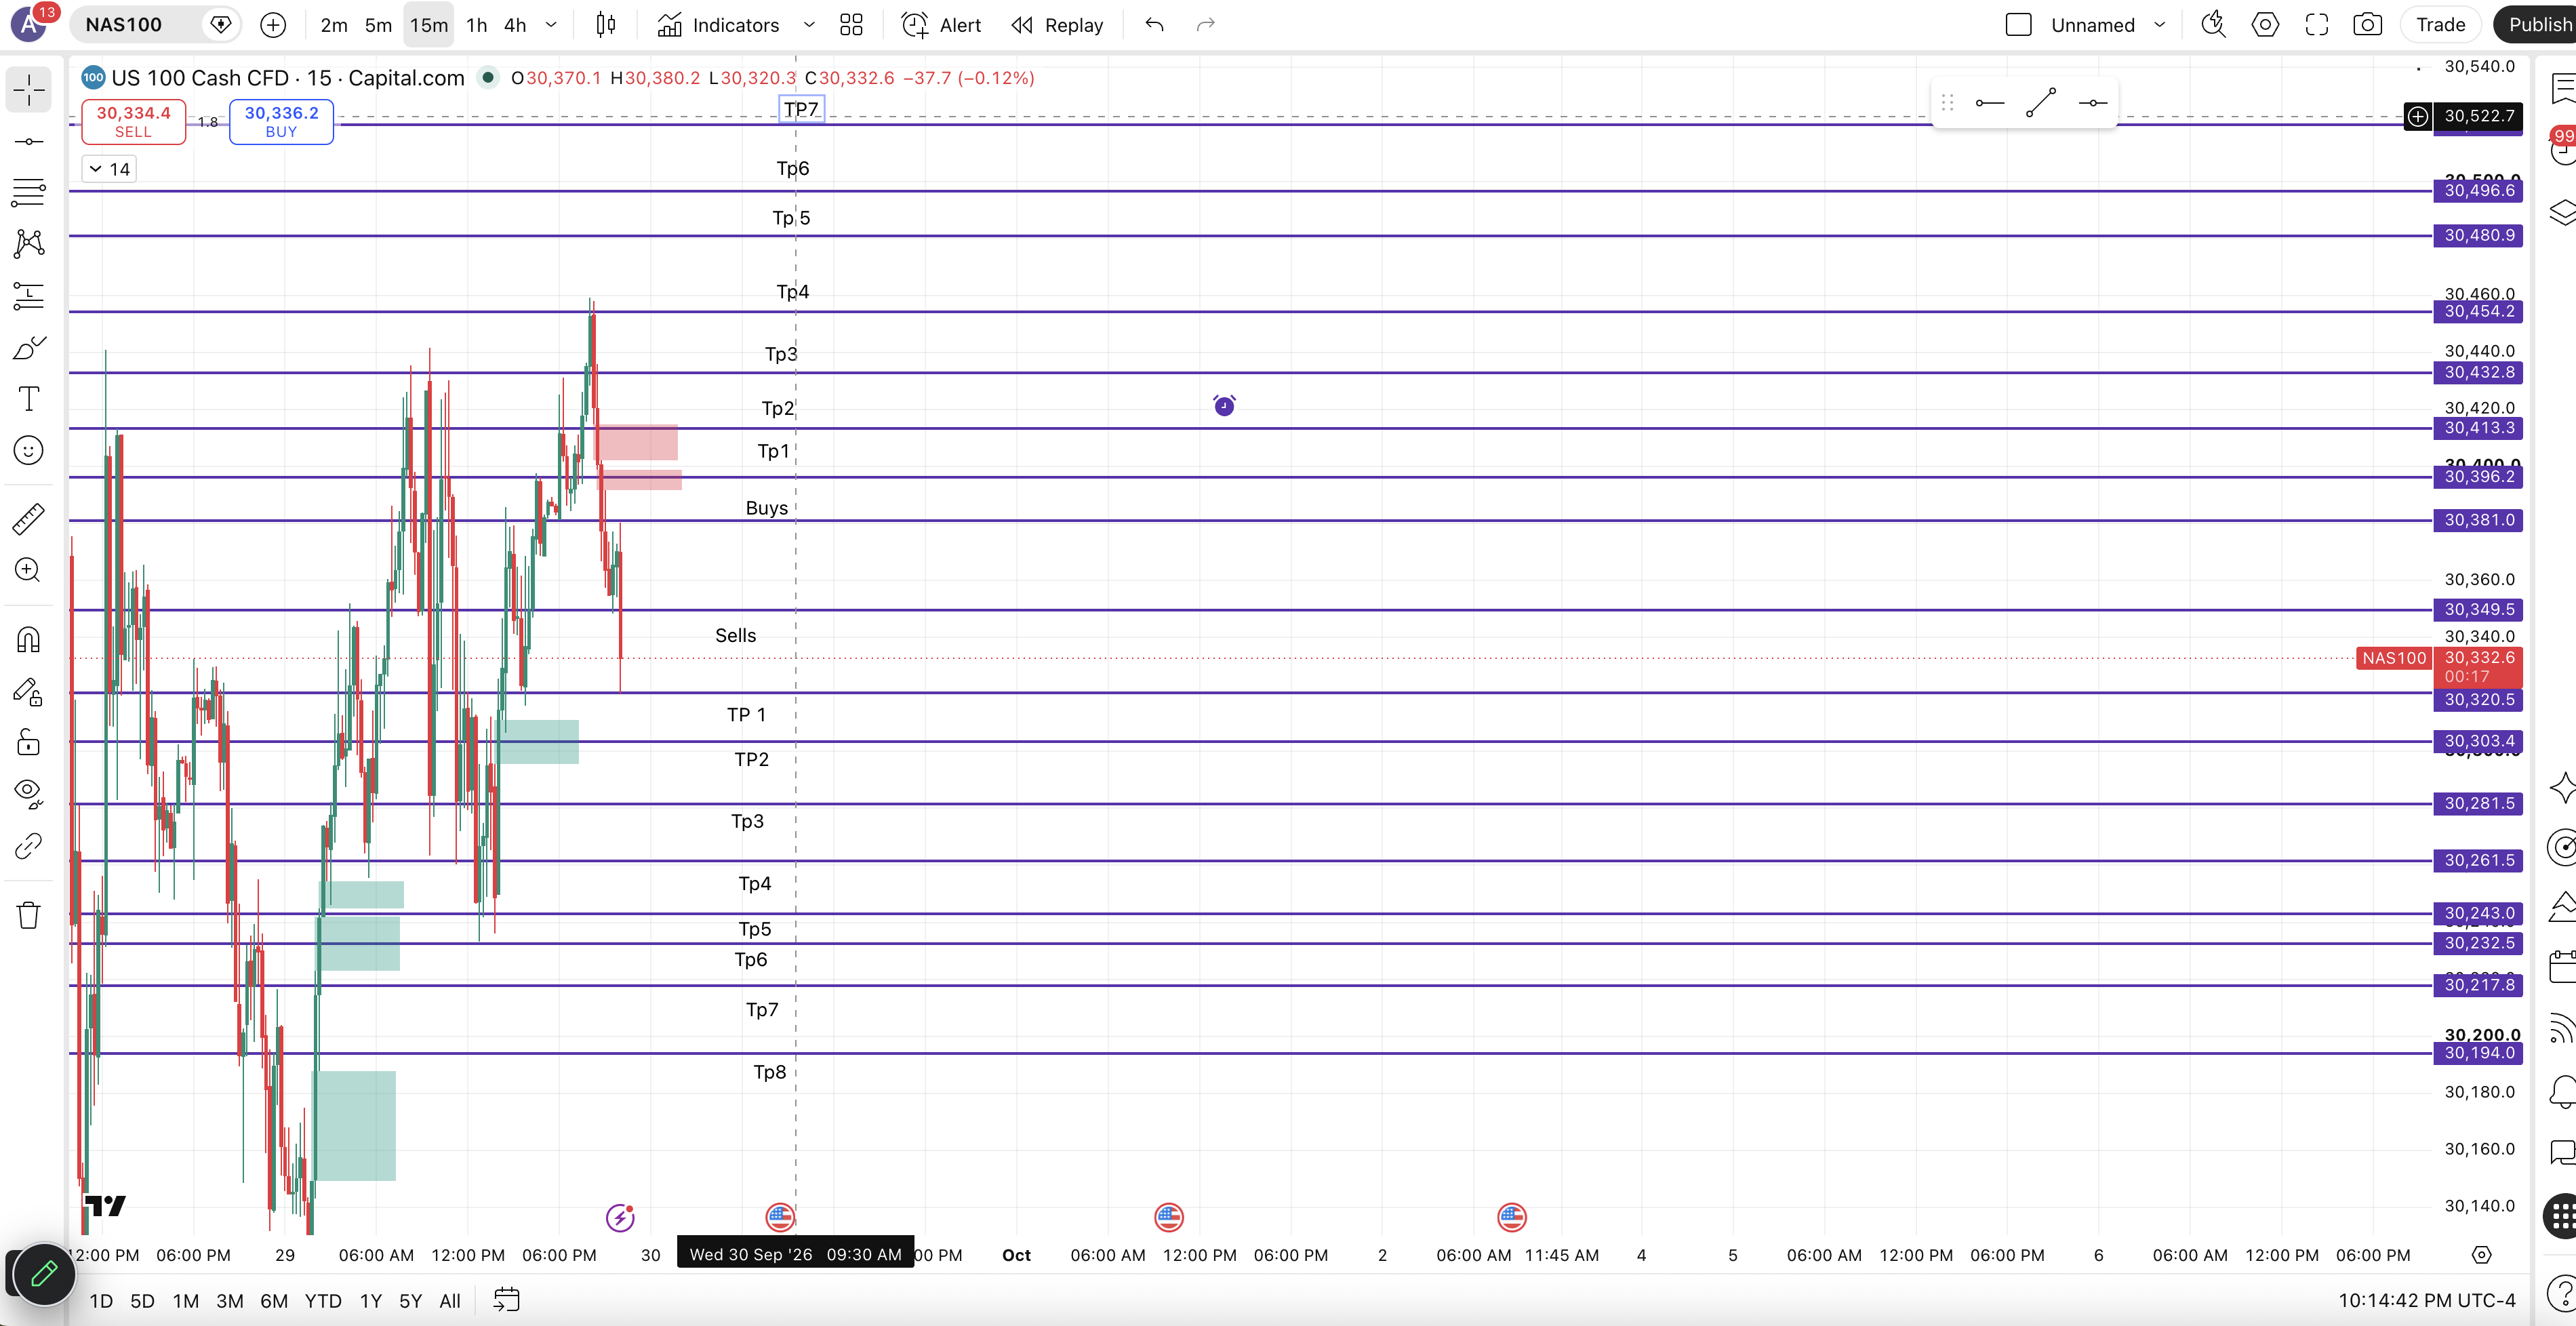
Task: Toggle stay in drawing mode
Action: 29,691
